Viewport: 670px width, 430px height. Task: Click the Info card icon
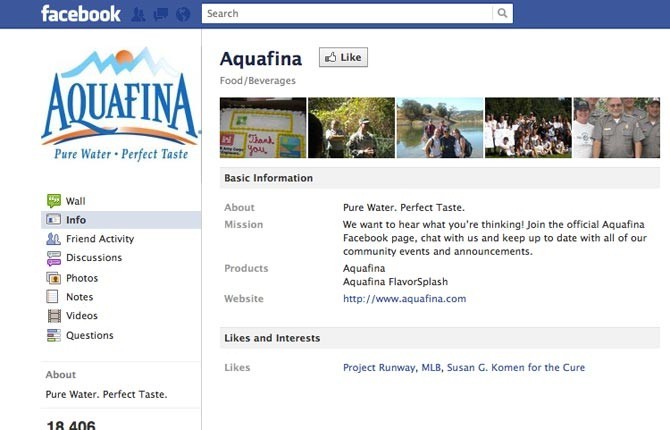[53, 220]
